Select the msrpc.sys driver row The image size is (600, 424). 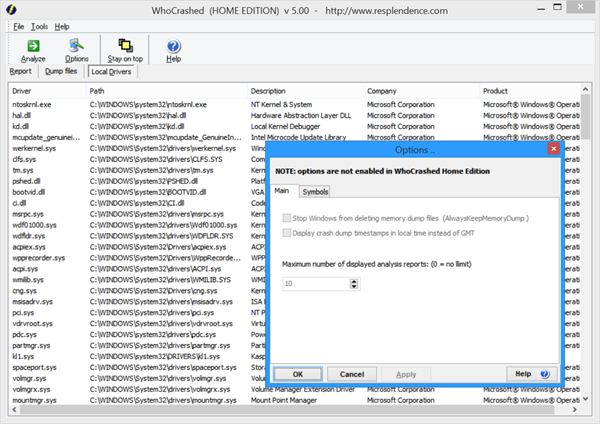[x=138, y=214]
